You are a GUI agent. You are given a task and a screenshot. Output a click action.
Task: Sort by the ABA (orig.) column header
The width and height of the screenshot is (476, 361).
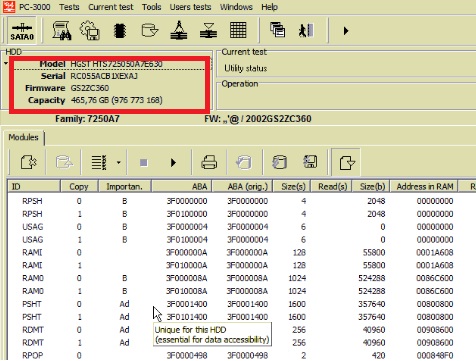(x=242, y=186)
